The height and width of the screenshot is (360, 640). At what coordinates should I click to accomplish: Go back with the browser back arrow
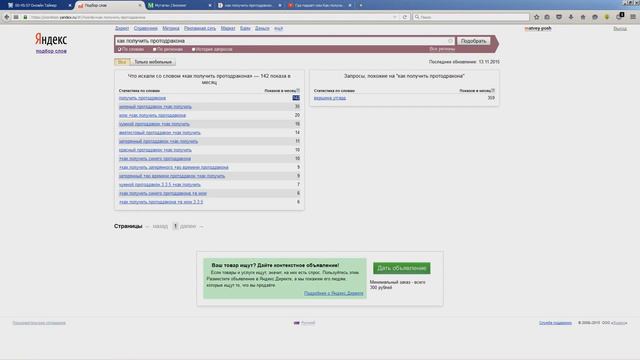tap(7, 17)
